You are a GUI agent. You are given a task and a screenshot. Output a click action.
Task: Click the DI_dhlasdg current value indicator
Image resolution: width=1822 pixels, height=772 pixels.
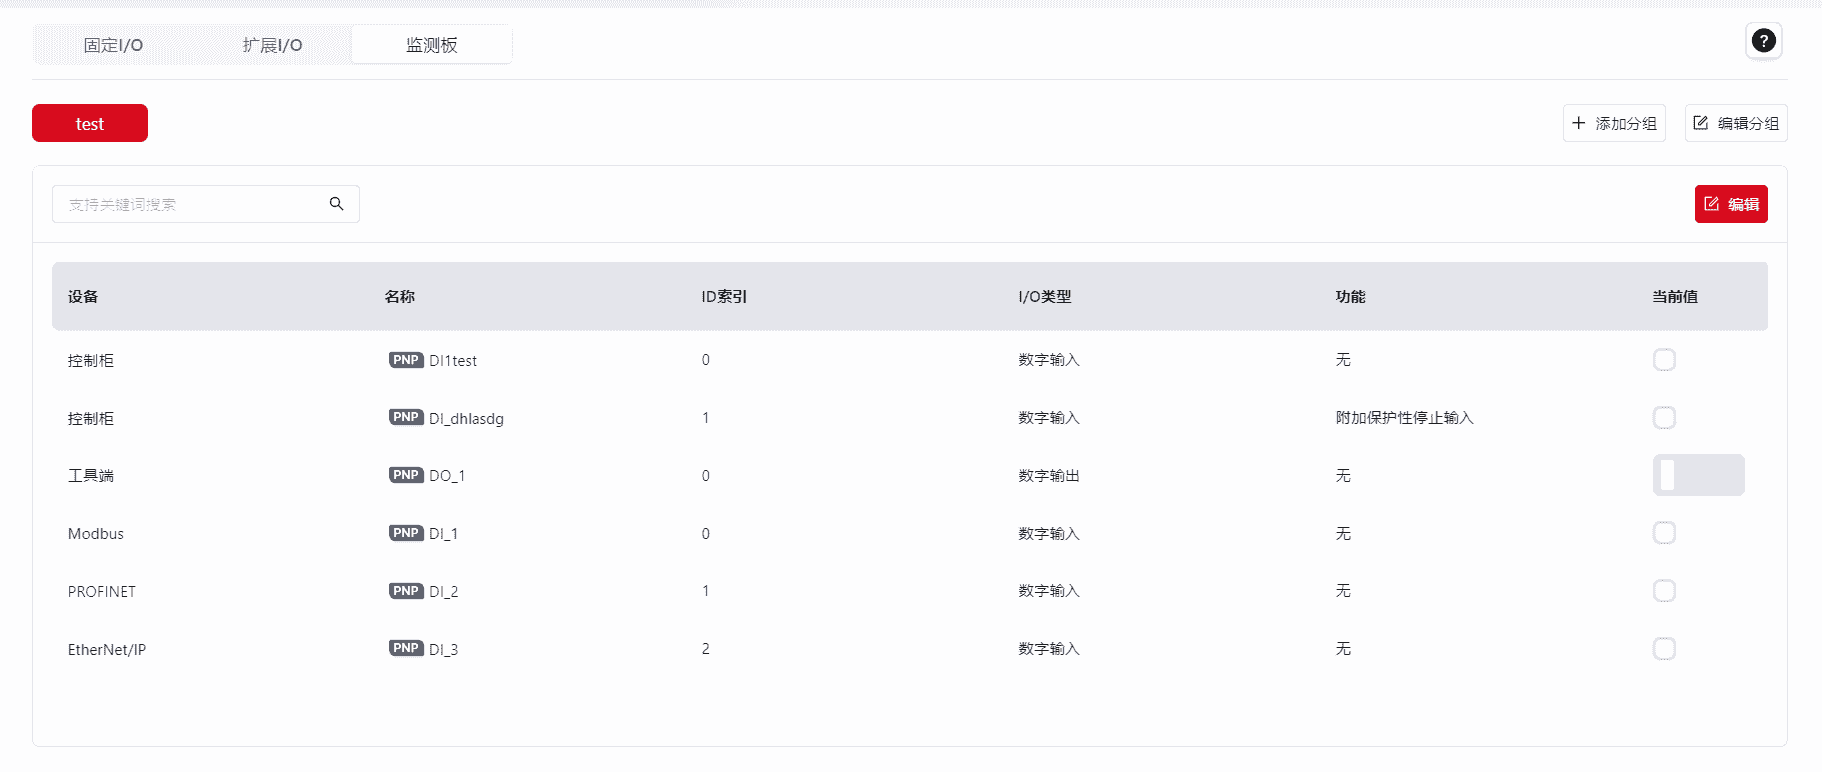[1664, 418]
